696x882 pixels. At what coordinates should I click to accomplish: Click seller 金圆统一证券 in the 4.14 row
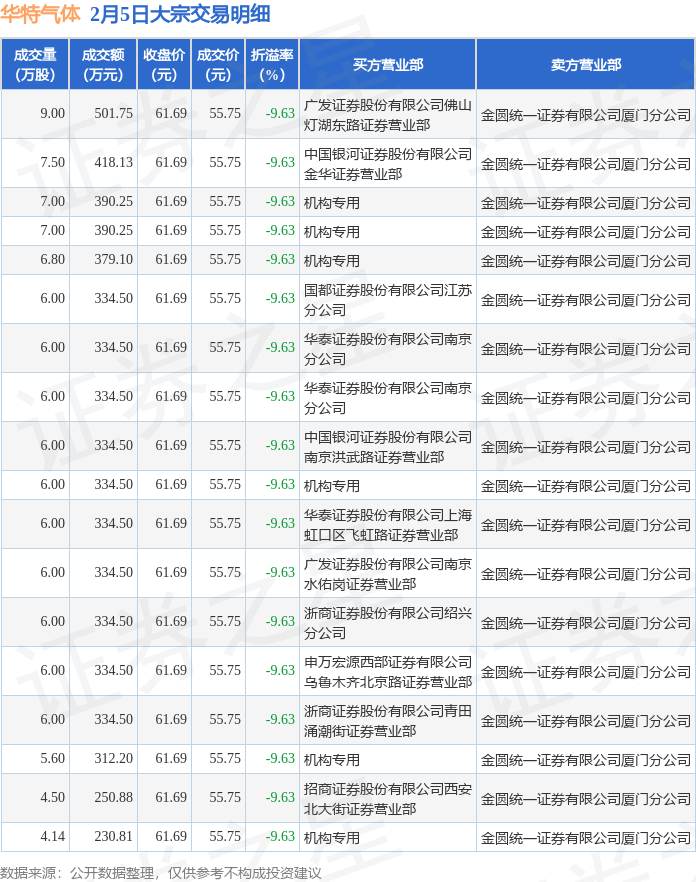click(x=586, y=838)
